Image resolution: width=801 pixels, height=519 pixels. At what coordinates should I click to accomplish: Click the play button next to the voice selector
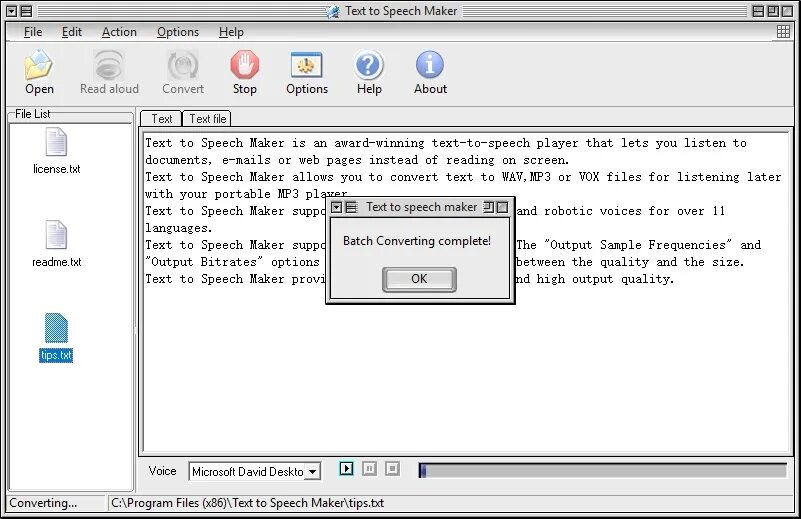point(346,468)
